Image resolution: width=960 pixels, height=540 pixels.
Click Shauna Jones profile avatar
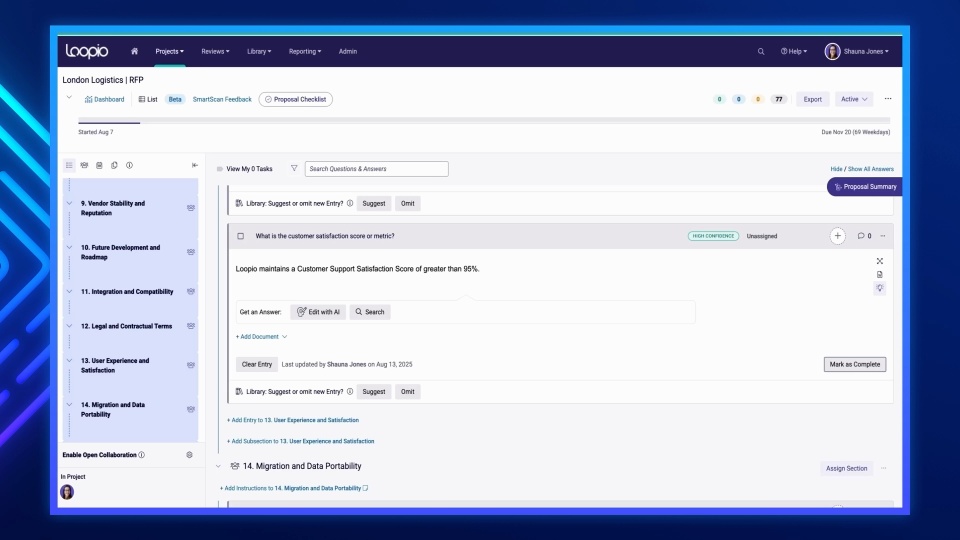[832, 51]
